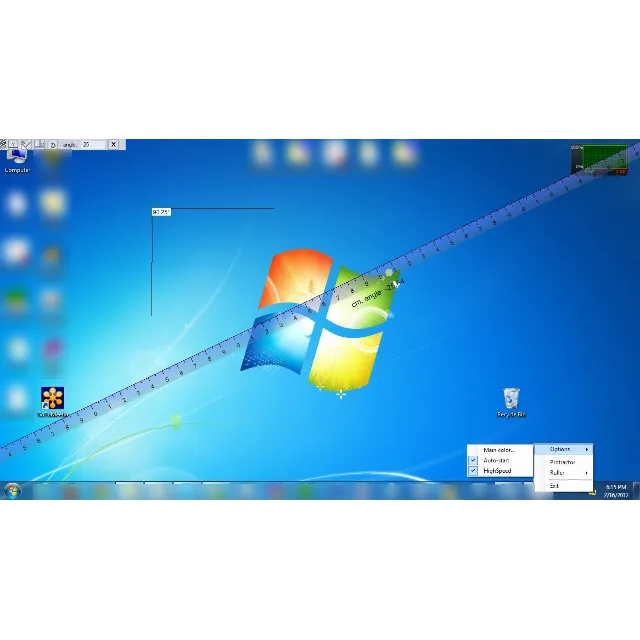Image resolution: width=640 pixels, height=640 pixels.
Task: Open the Computer desktop icon
Action: (17, 161)
